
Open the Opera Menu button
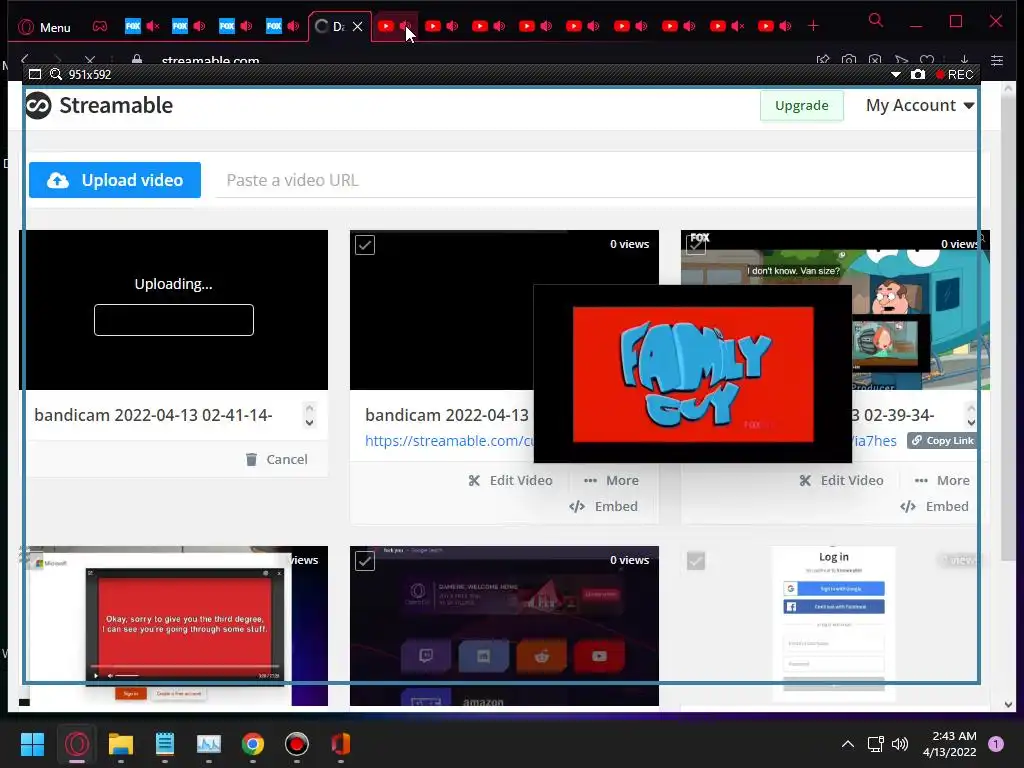point(44,27)
